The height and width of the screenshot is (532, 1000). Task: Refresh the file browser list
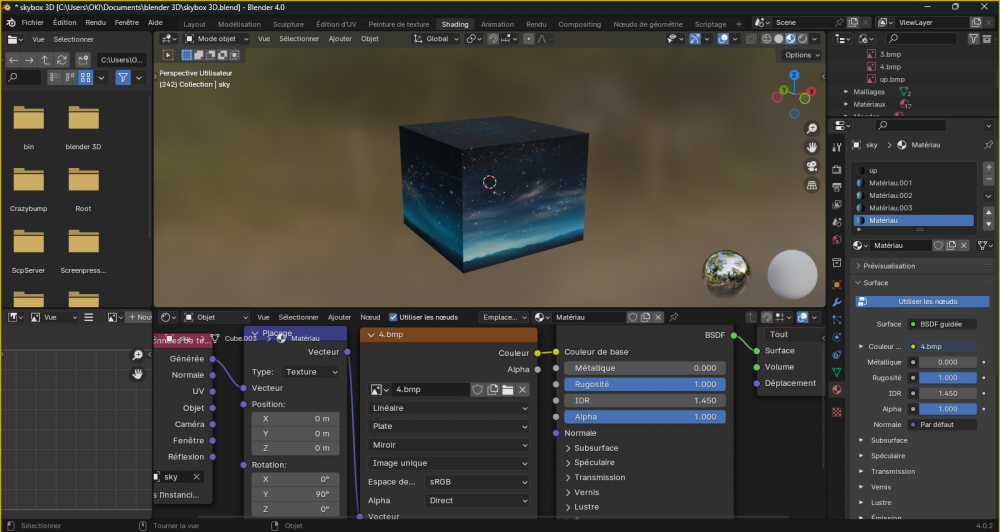[62, 60]
